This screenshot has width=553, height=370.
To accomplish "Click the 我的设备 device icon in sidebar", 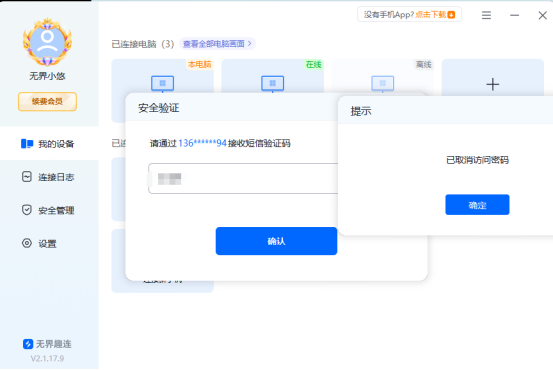I will (27, 144).
